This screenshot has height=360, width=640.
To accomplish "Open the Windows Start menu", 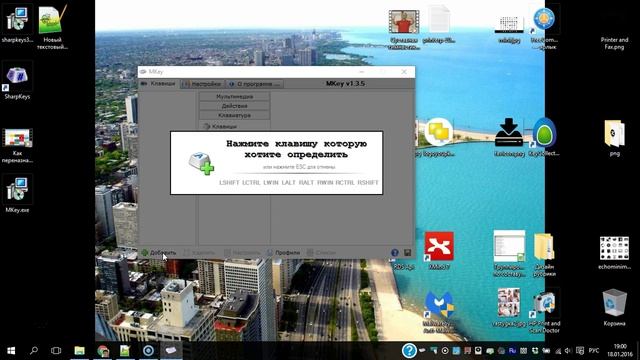I will 11,351.
